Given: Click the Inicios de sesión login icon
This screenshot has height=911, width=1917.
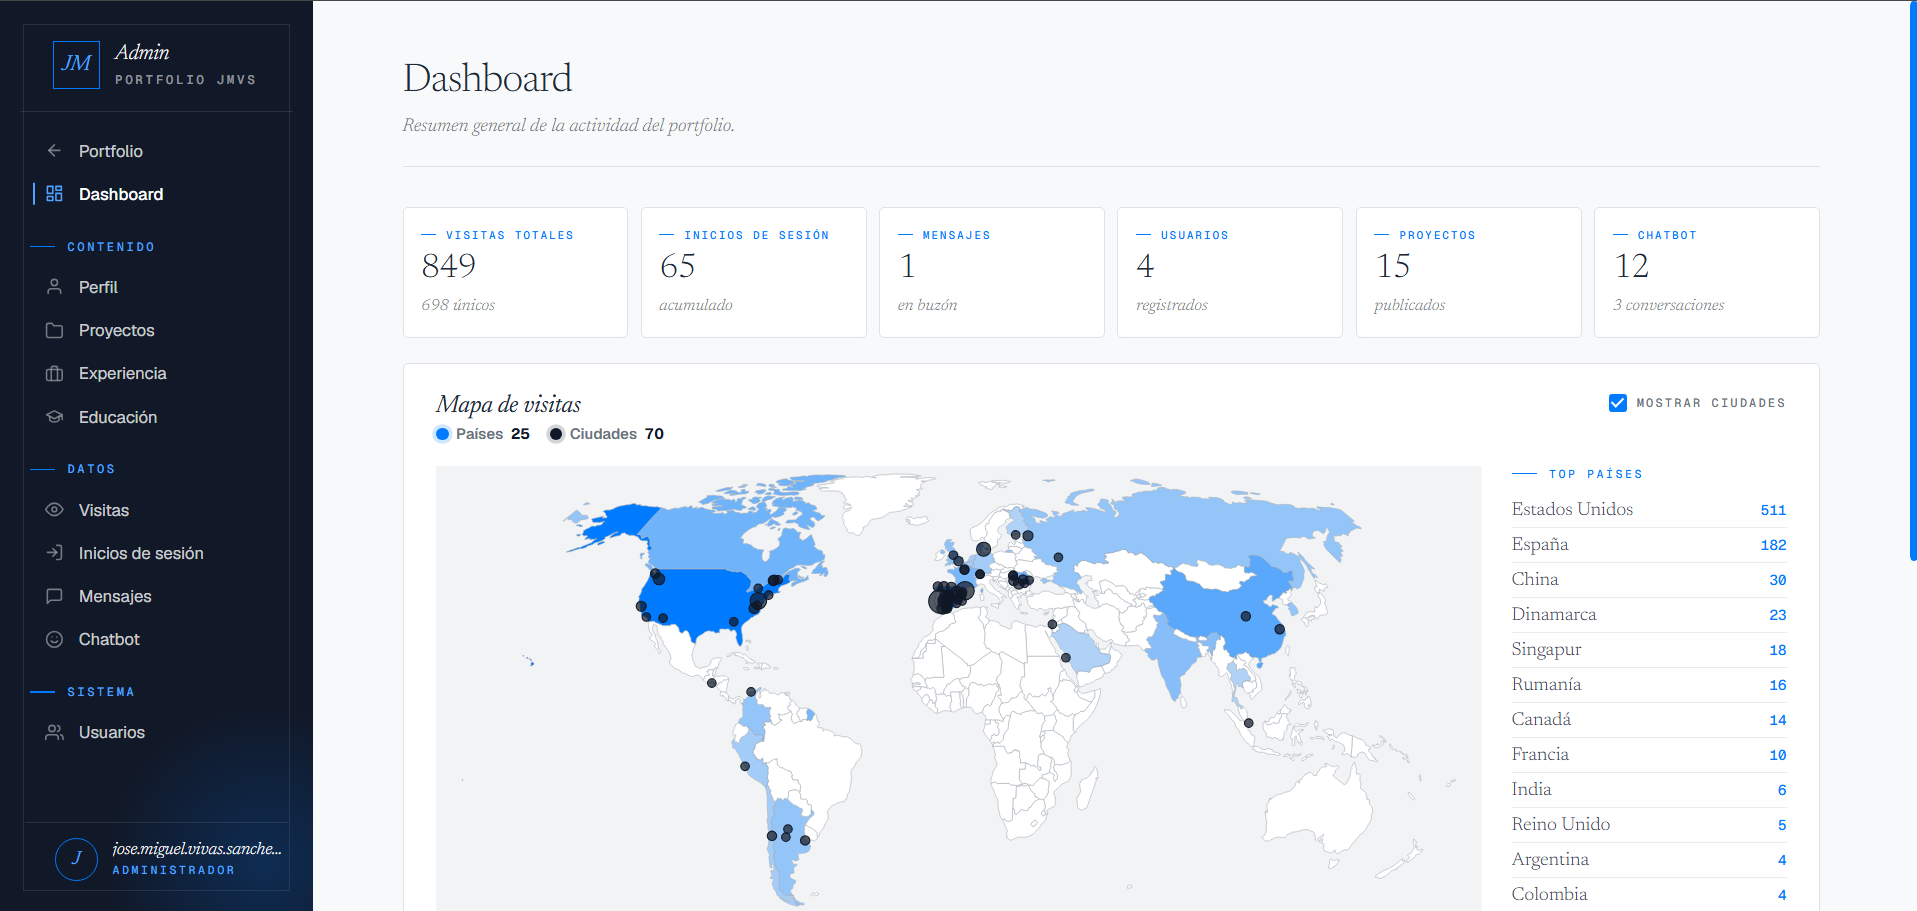Looking at the screenshot, I should [54, 553].
